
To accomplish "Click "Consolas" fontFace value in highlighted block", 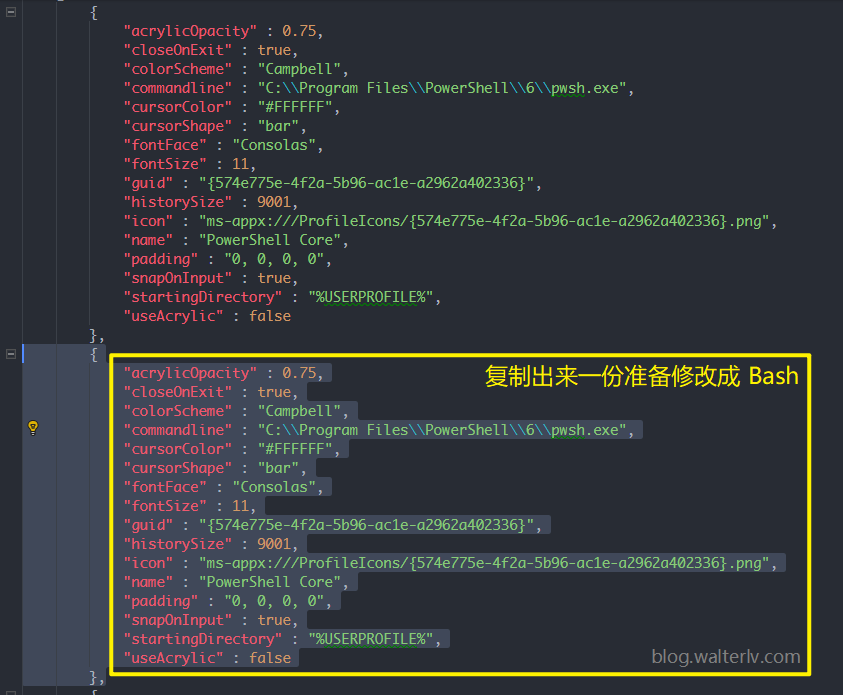I will pos(274,487).
